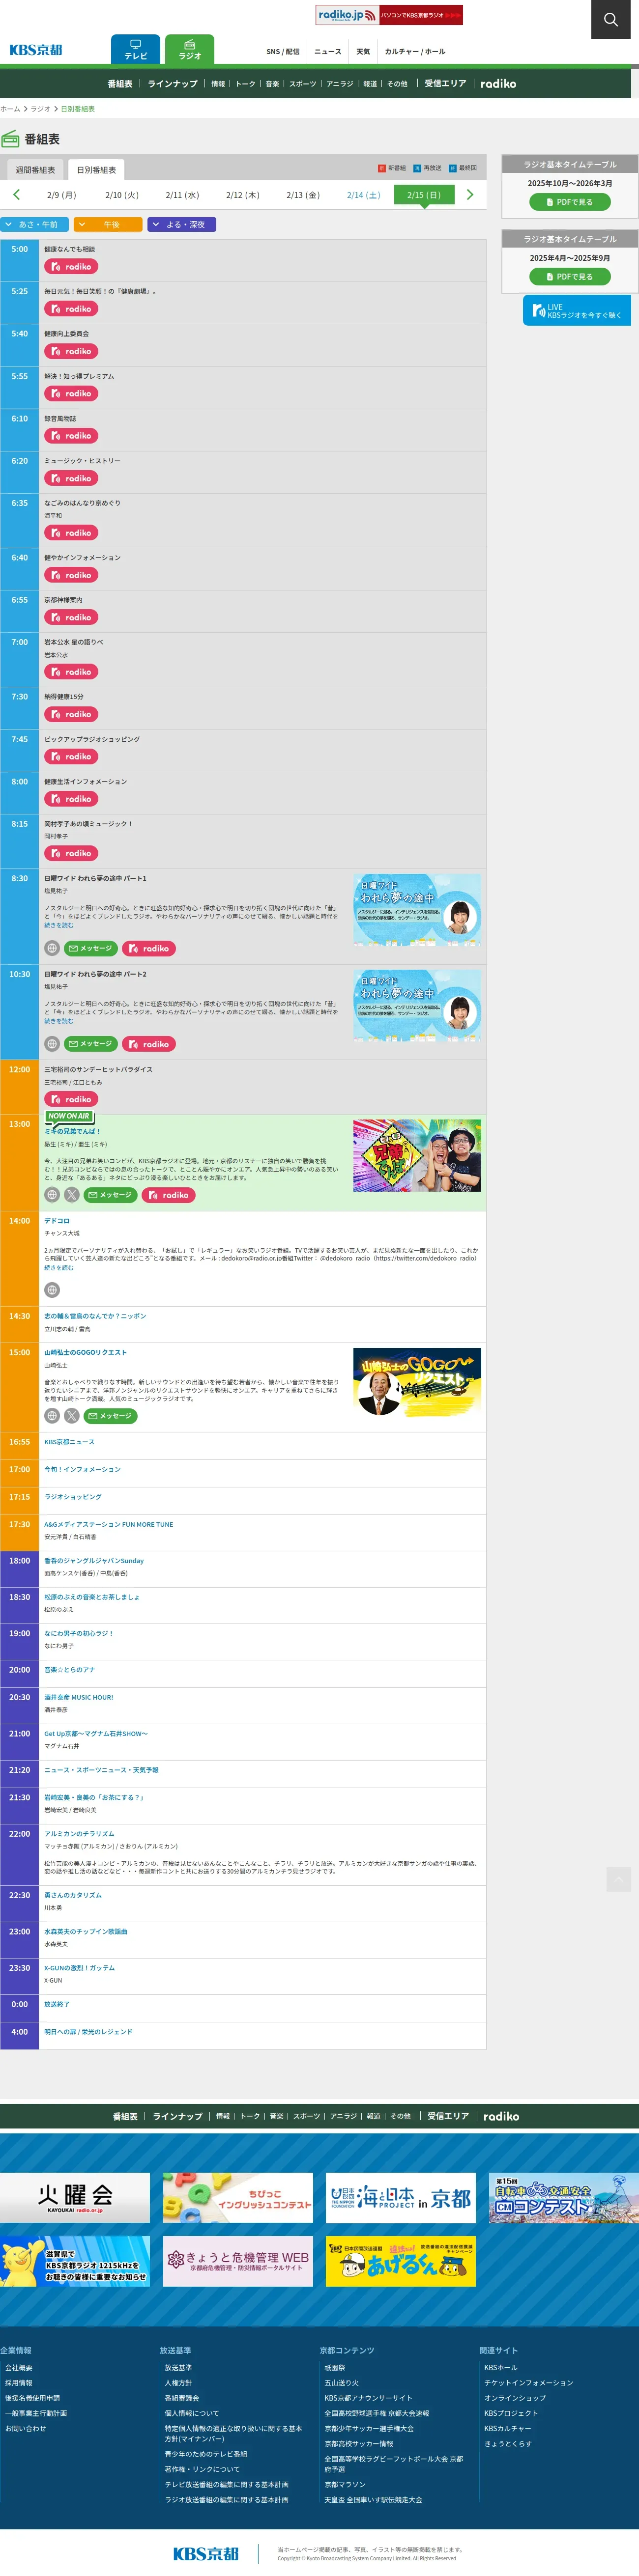The height and width of the screenshot is (2576, 639).
Task: Jump to 午後 section
Action: point(109,225)
